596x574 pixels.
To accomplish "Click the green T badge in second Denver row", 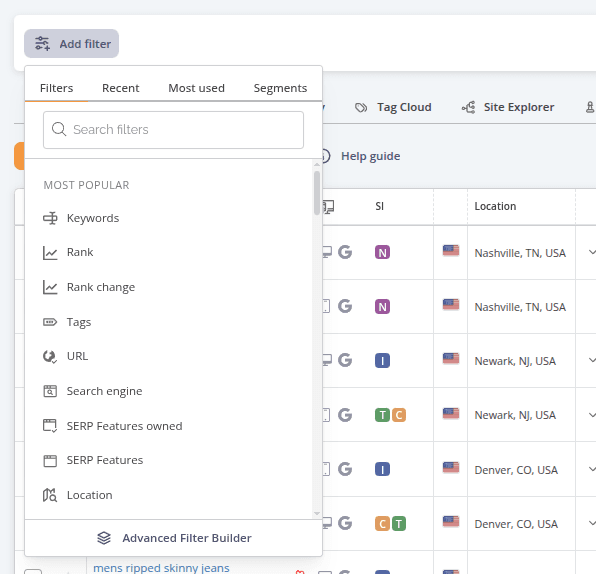I will 399,524.
